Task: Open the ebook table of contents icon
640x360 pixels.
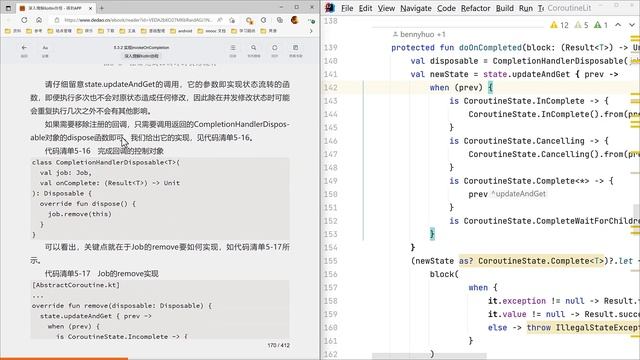Action: coord(233,48)
